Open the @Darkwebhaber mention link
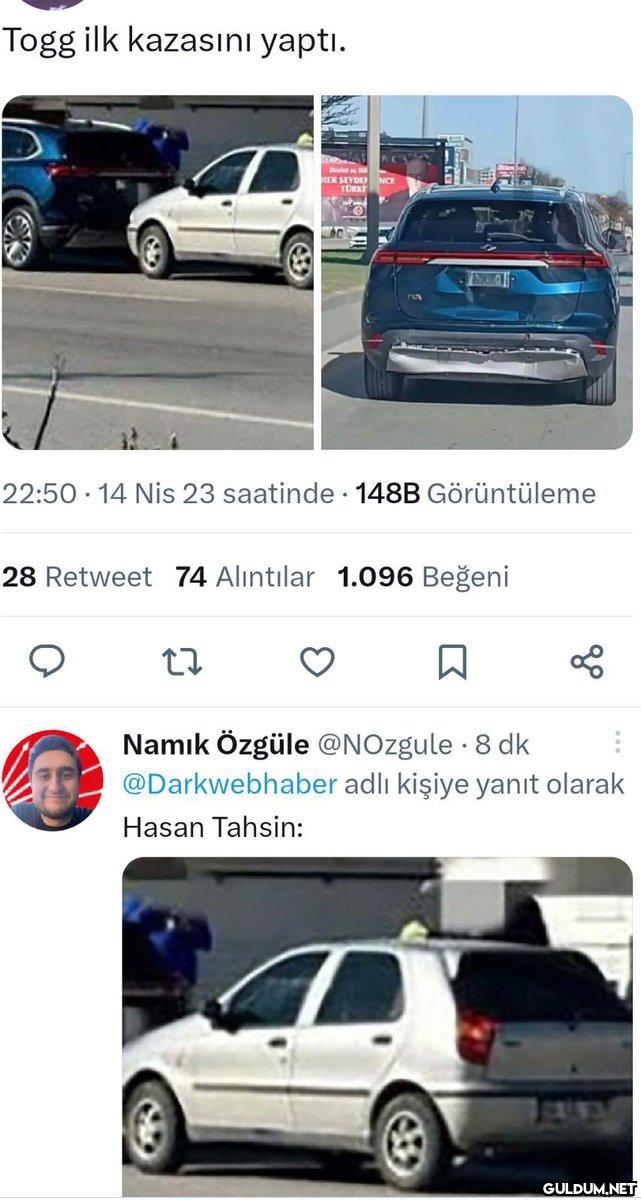Image resolution: width=641 pixels, height=1200 pixels. [x=230, y=784]
